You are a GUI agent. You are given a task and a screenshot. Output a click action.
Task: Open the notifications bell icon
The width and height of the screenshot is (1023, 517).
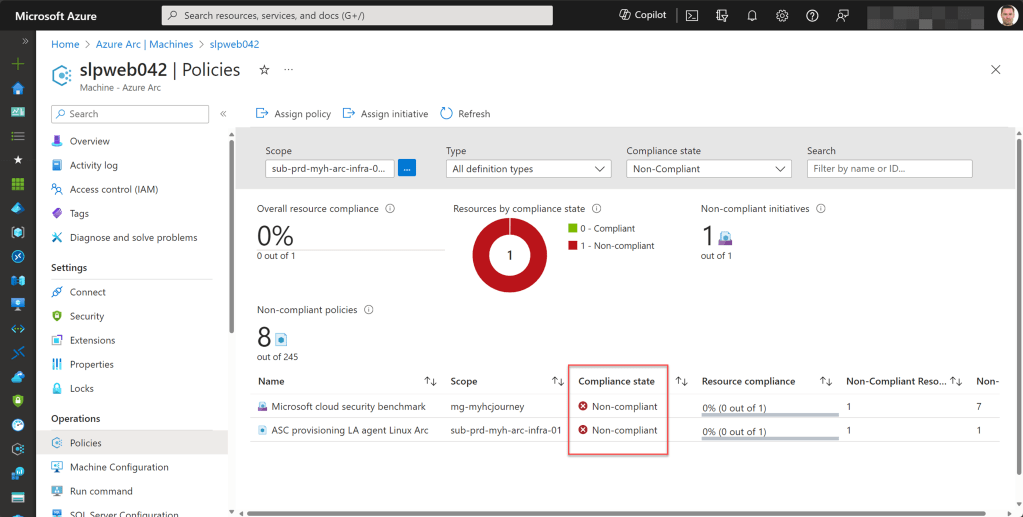(x=752, y=16)
